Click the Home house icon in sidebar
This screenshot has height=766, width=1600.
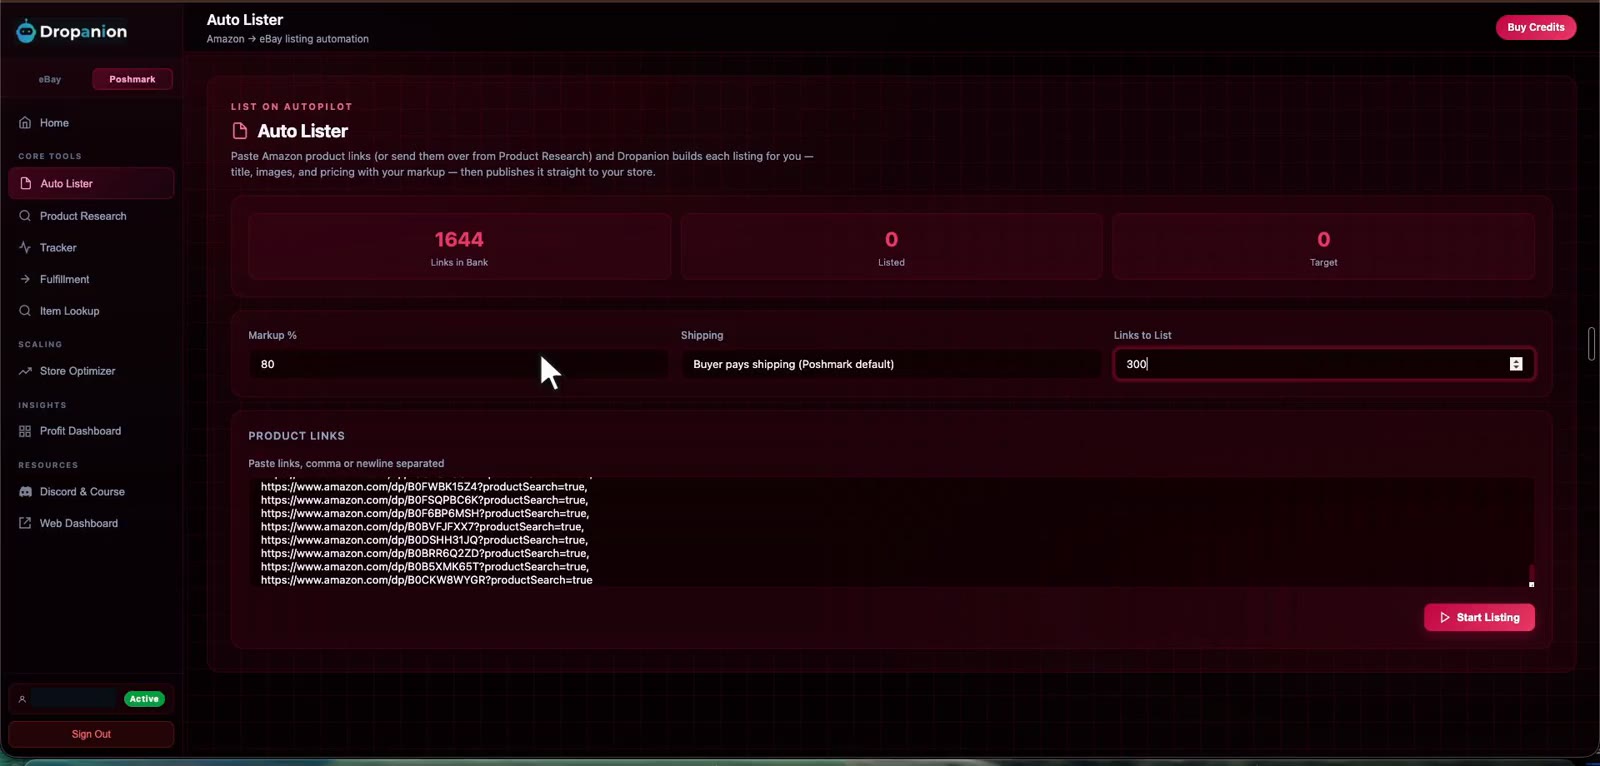25,123
